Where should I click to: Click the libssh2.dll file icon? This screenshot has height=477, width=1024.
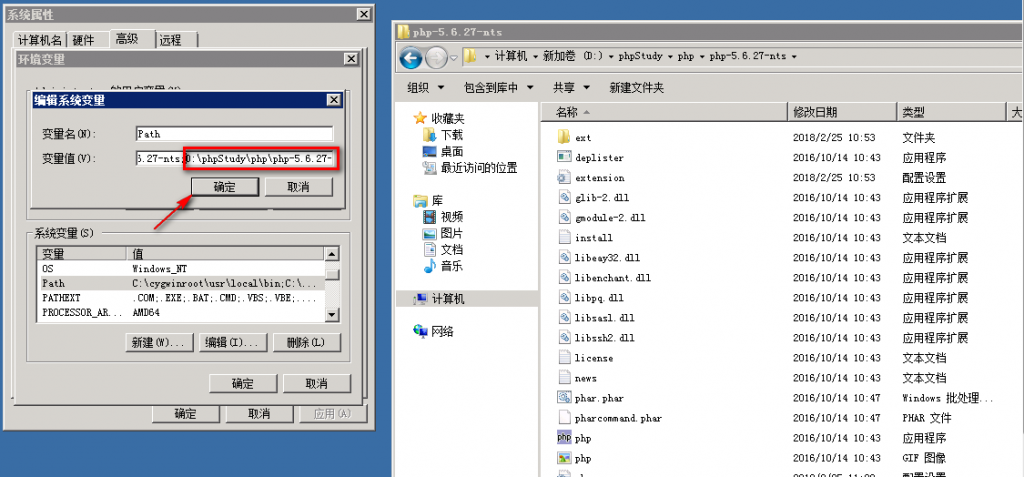pyautogui.click(x=564, y=338)
